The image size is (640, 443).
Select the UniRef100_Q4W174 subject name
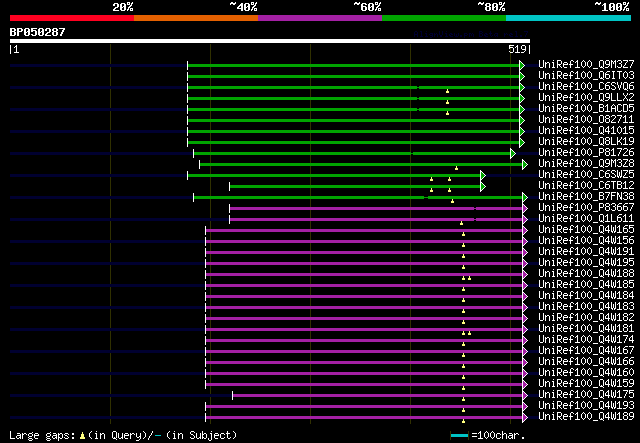[586, 340]
